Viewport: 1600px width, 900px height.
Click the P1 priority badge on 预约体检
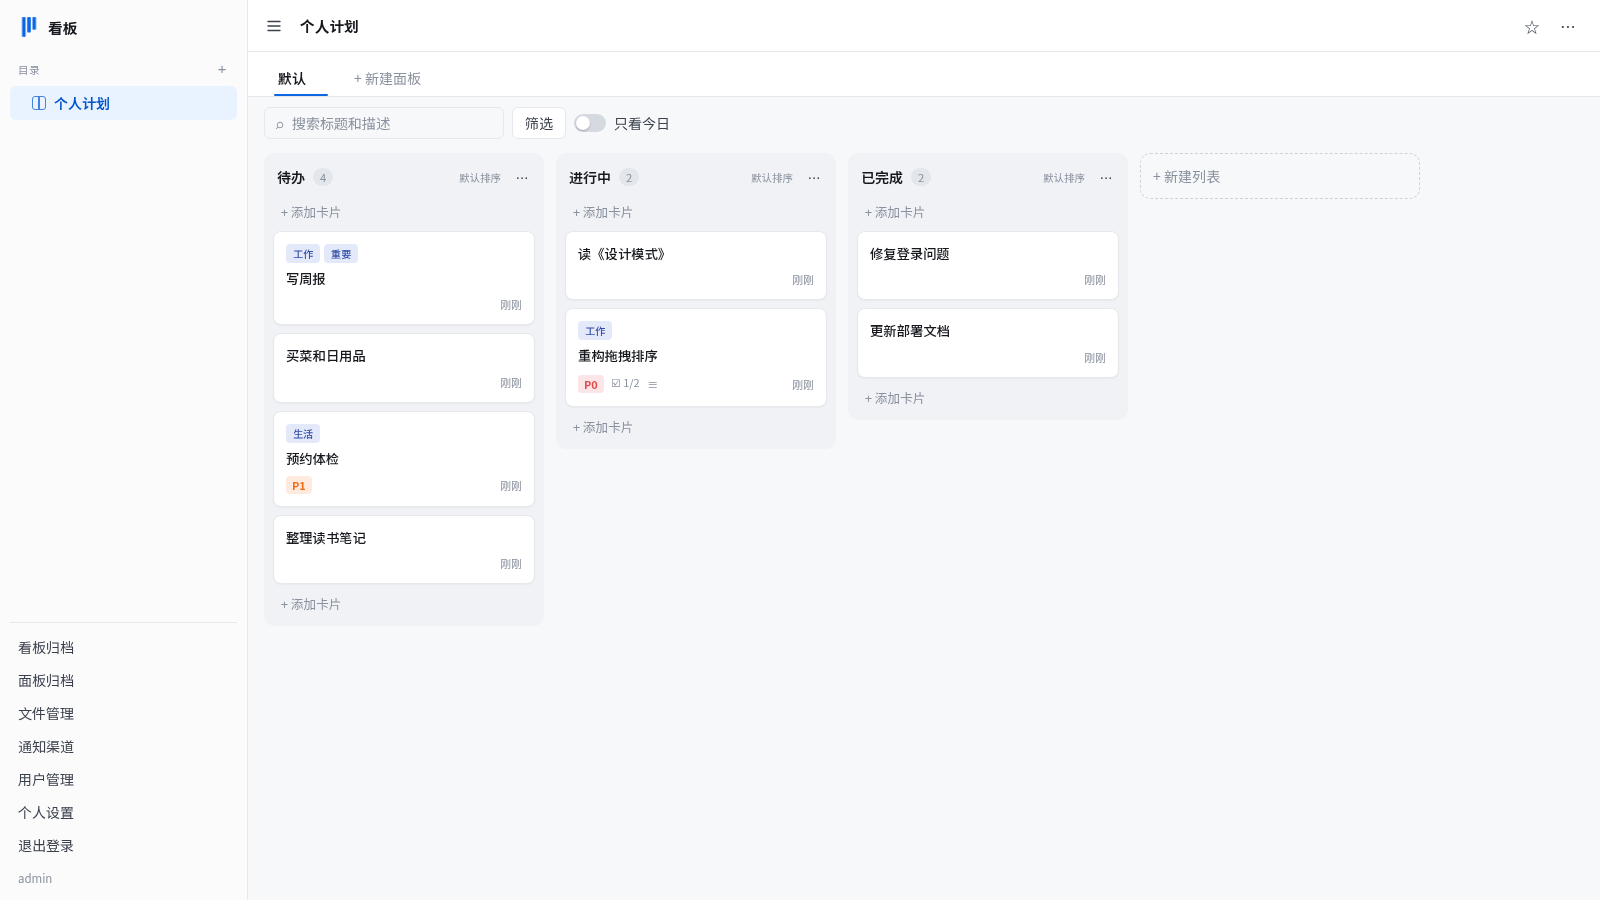click(299, 486)
